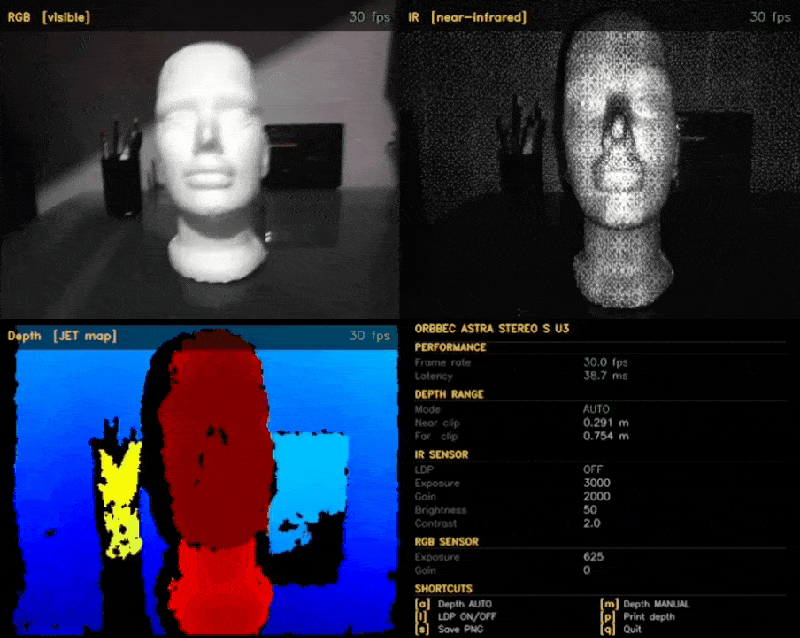Click the Mode value AUTO
The width and height of the screenshot is (800, 638).
[x=596, y=409]
